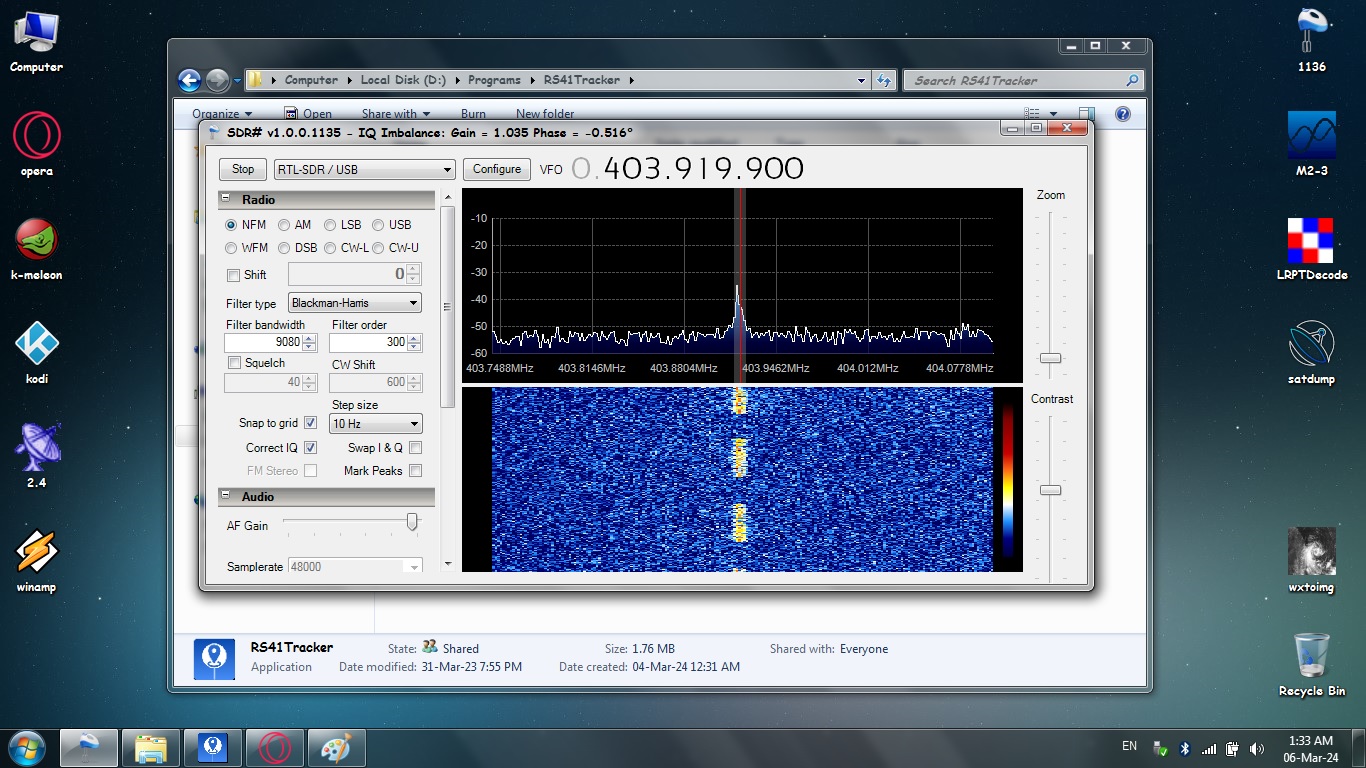Open the Computer desktop icon
Viewport: 1366px width, 768px height.
tap(36, 40)
